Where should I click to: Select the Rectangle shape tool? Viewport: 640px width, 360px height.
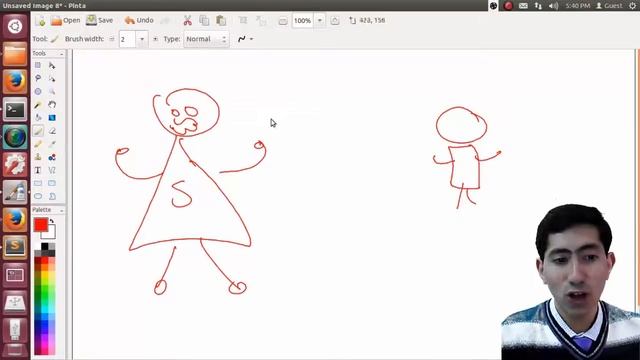pyautogui.click(x=38, y=183)
